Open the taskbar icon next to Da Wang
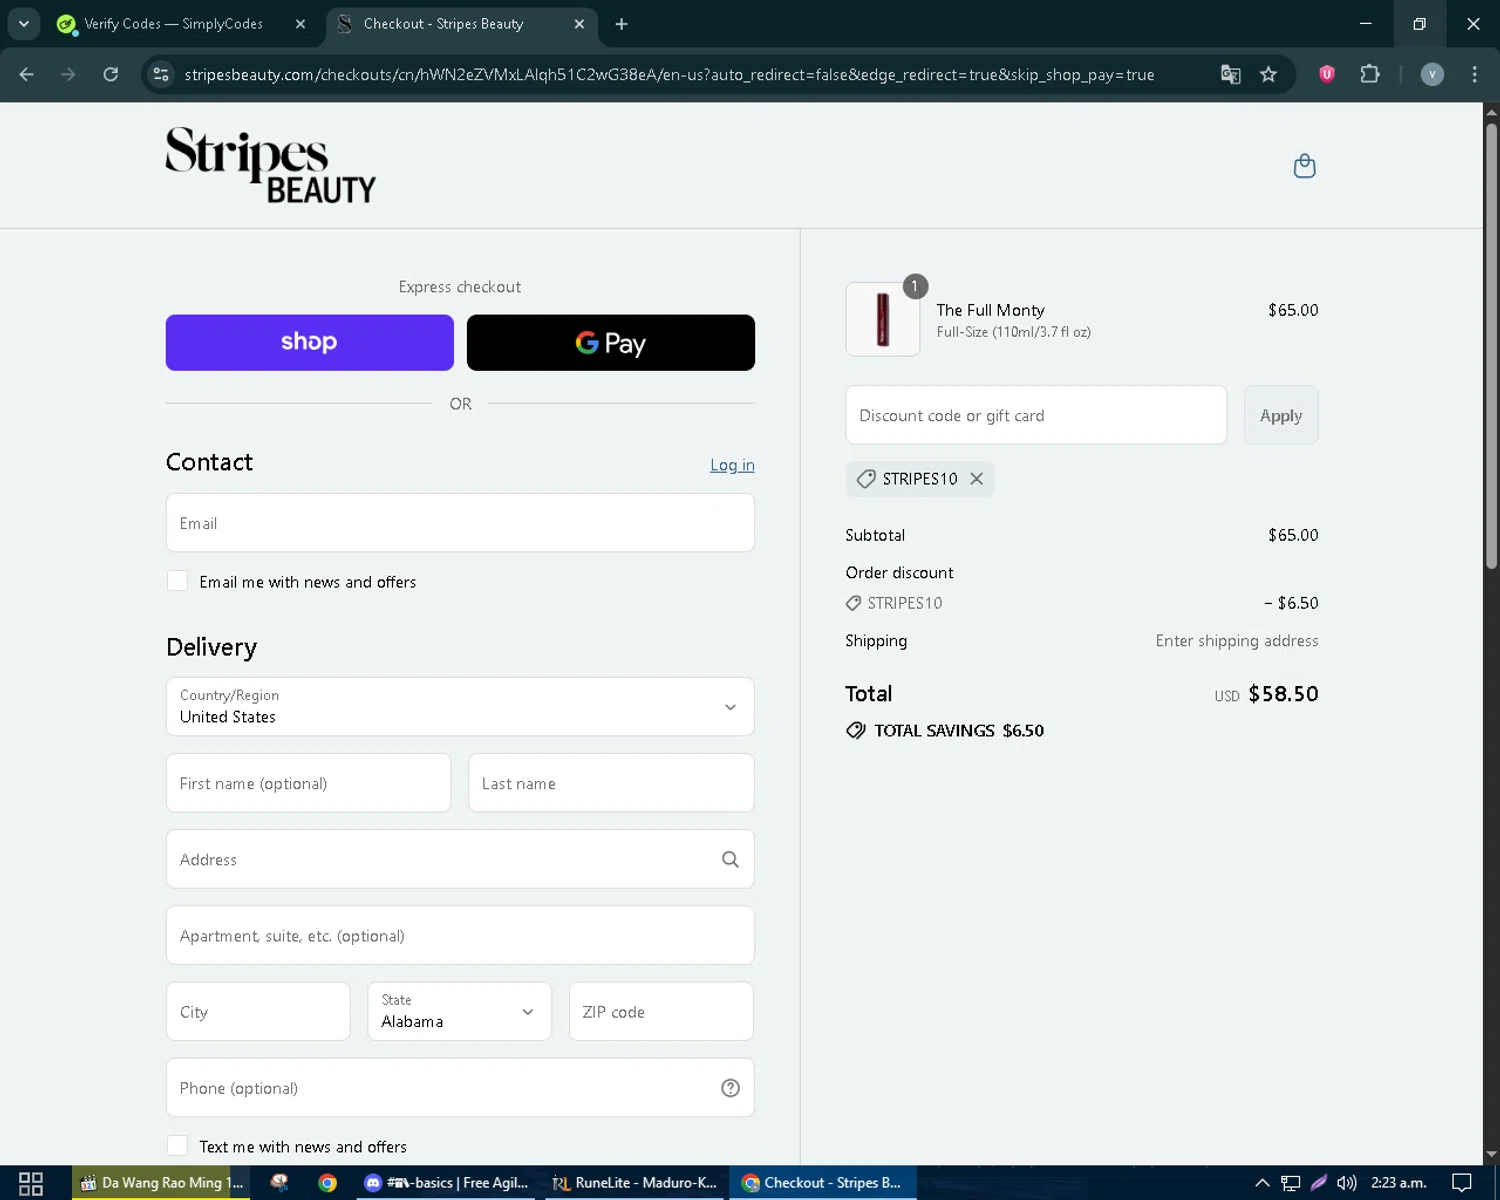Image resolution: width=1500 pixels, height=1200 pixels. point(280,1183)
